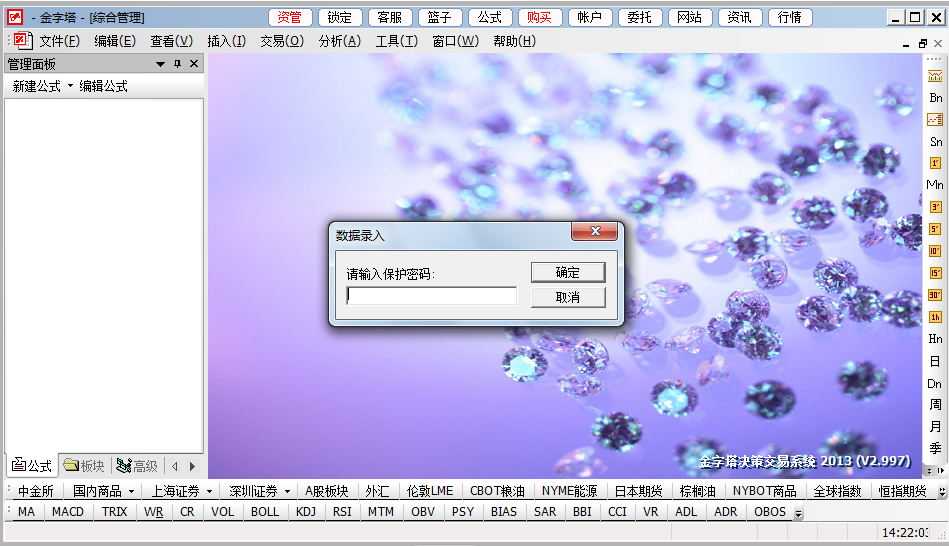Switch to the 公式 panel tab
949x546 pixels.
click(x=32, y=465)
